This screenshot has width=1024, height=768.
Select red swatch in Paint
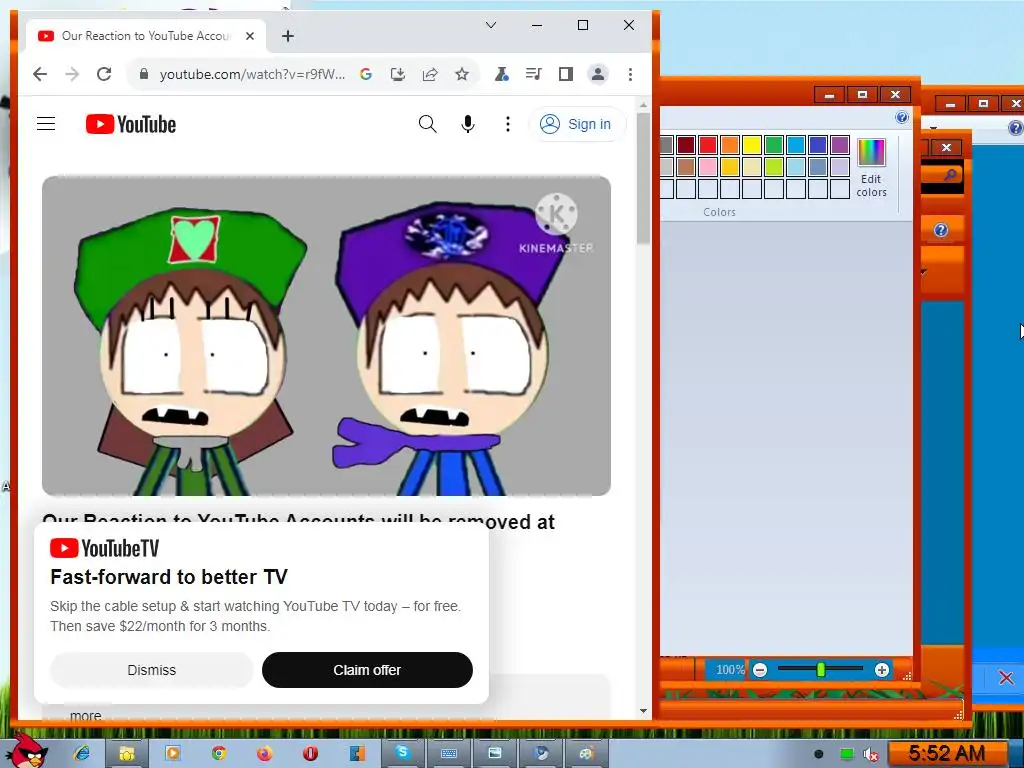tap(708, 144)
